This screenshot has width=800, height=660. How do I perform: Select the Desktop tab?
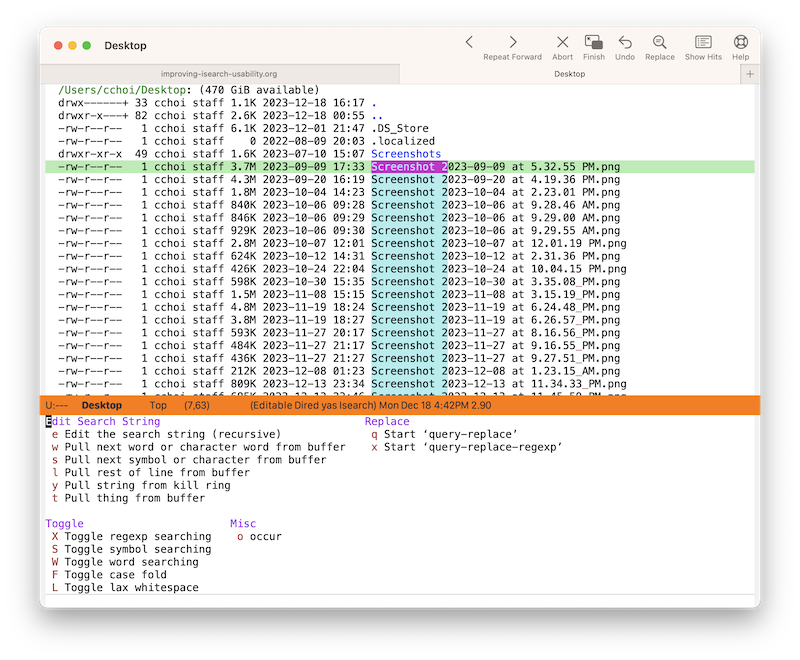click(569, 74)
